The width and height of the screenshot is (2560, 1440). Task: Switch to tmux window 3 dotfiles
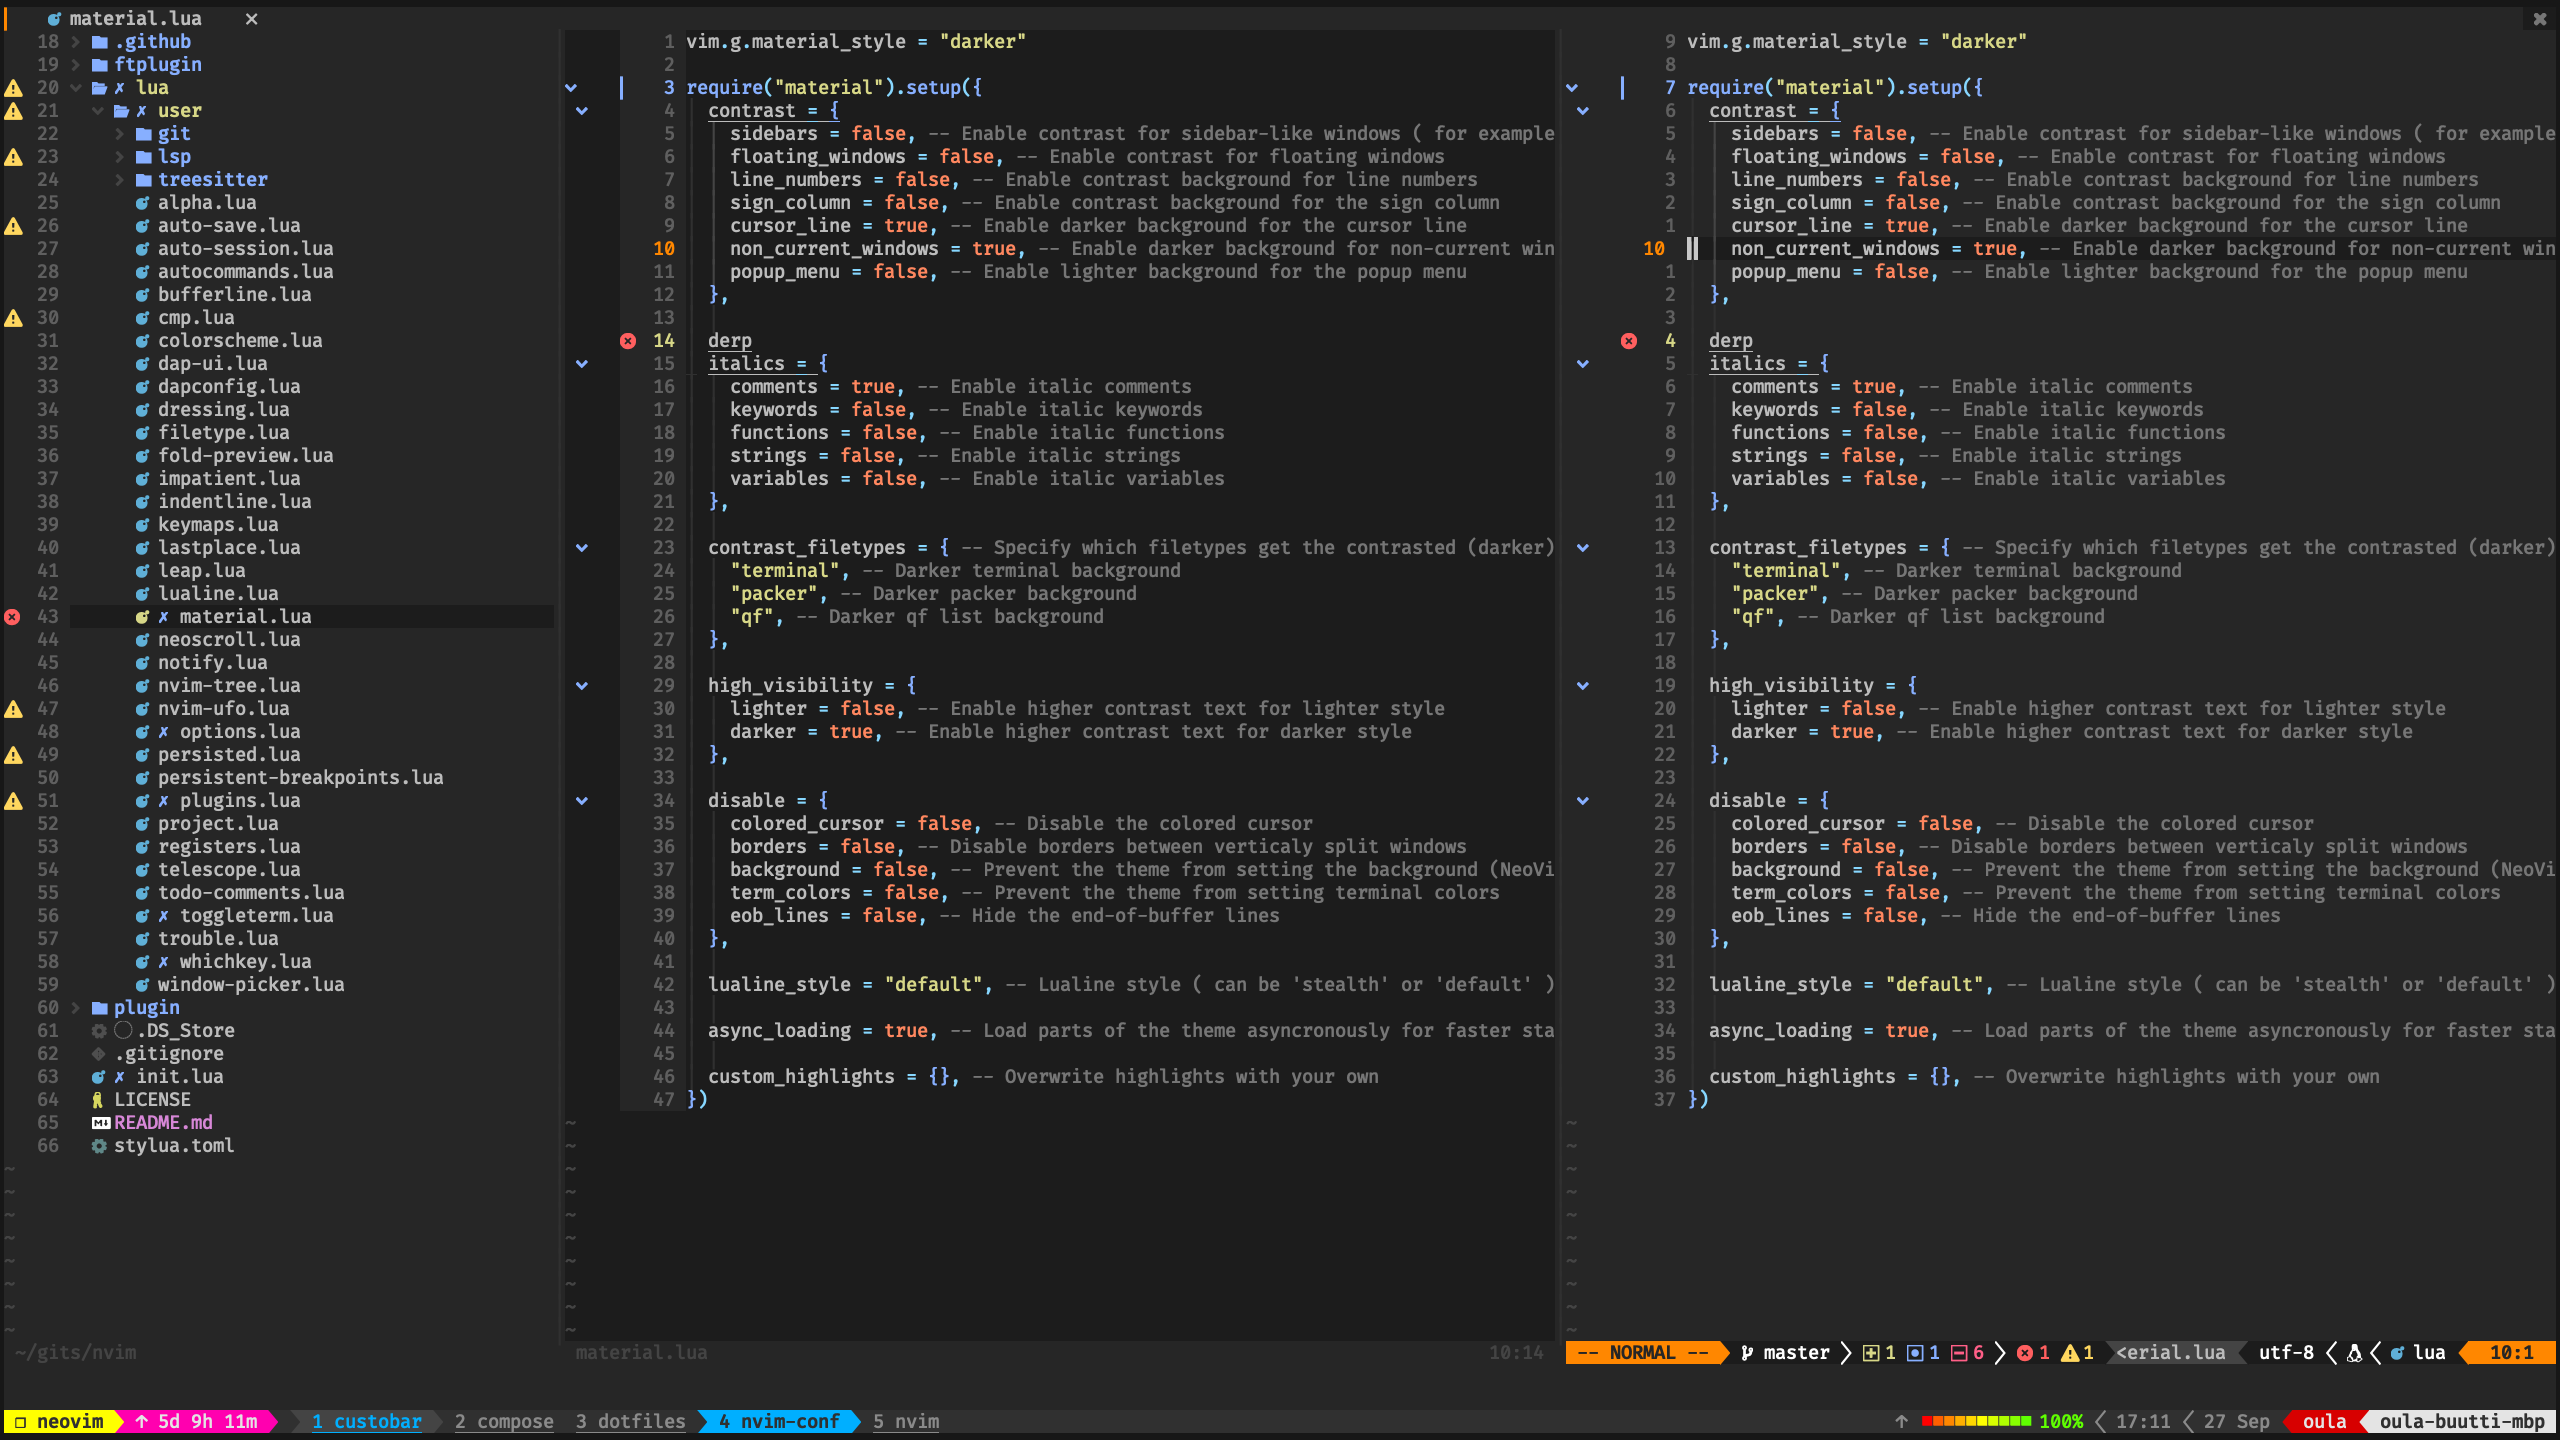coord(630,1421)
